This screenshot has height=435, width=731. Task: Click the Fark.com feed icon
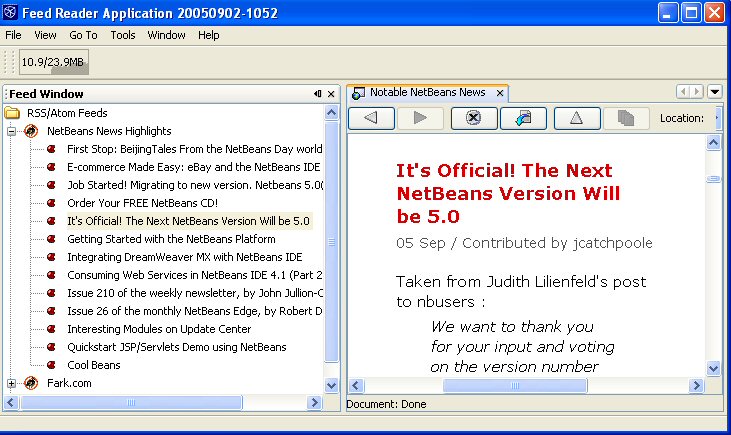[x=31, y=383]
